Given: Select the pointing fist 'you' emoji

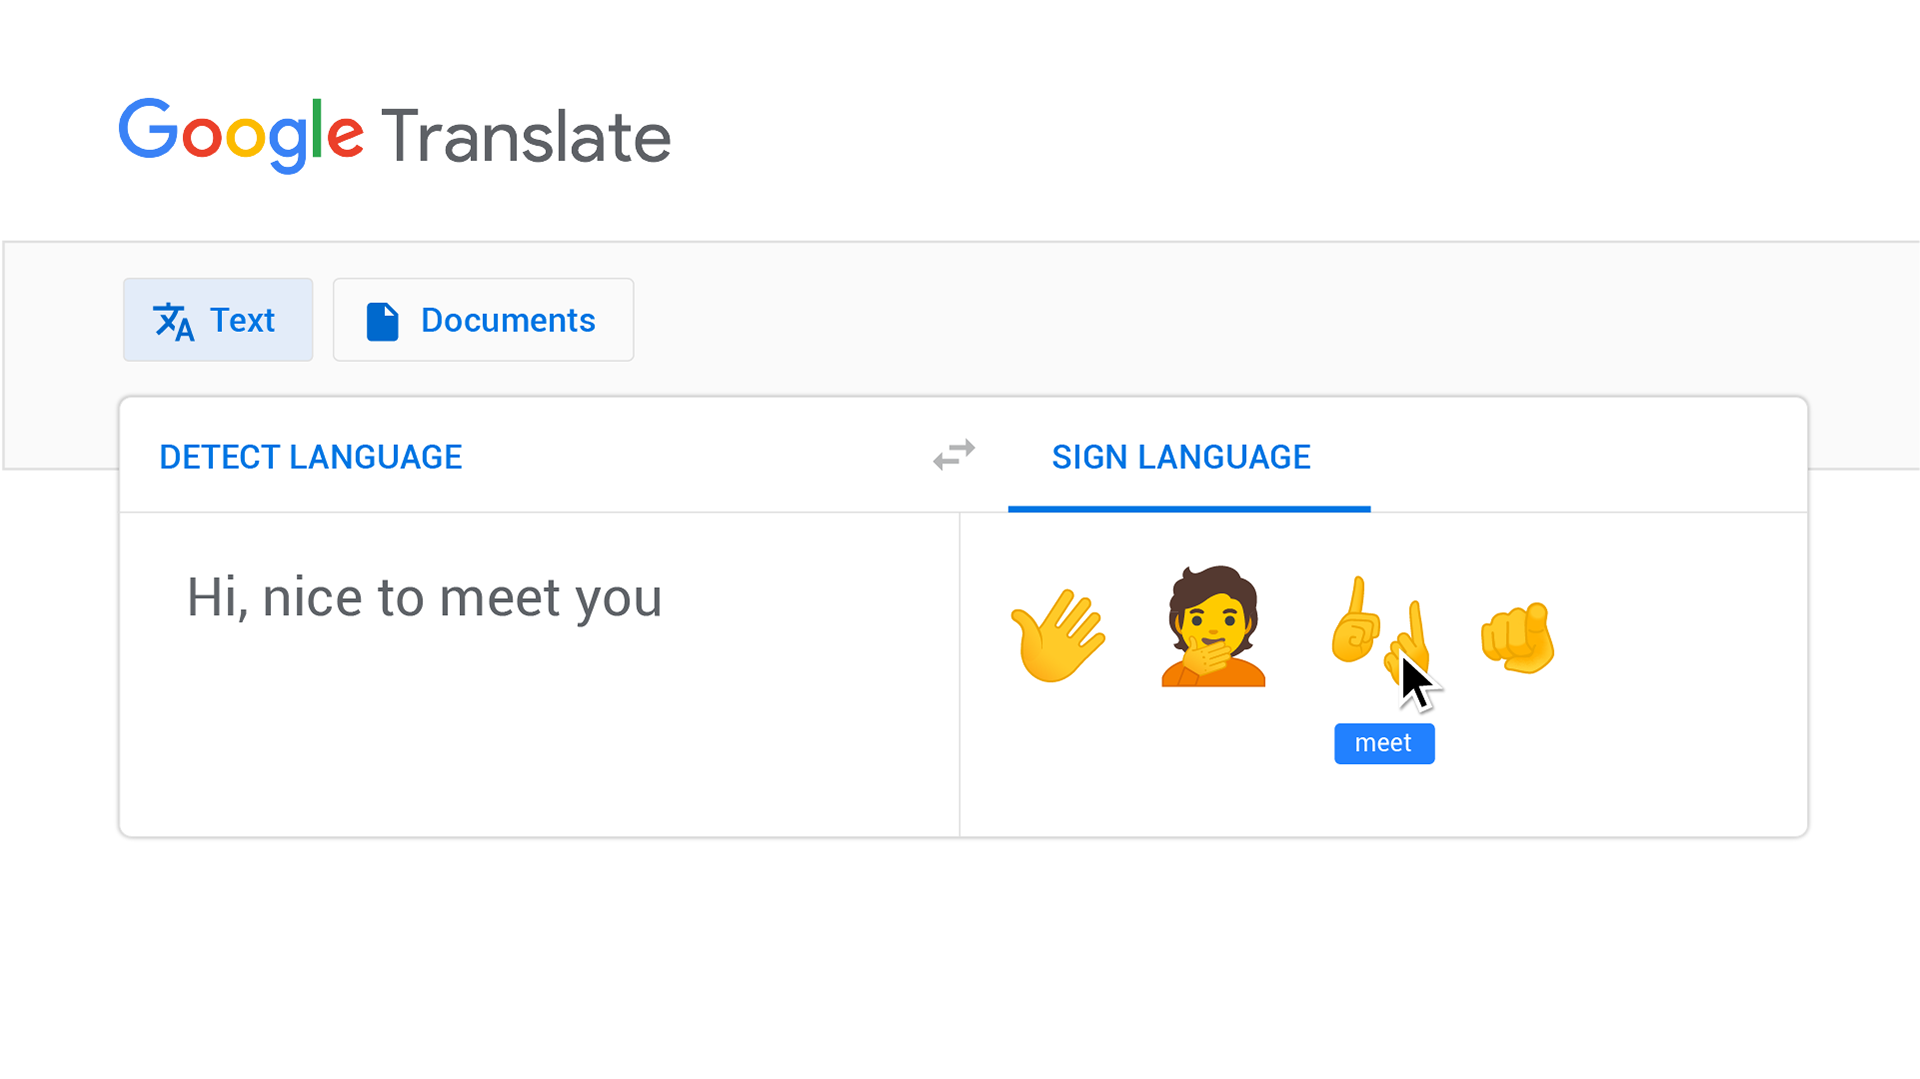Looking at the screenshot, I should point(1517,638).
